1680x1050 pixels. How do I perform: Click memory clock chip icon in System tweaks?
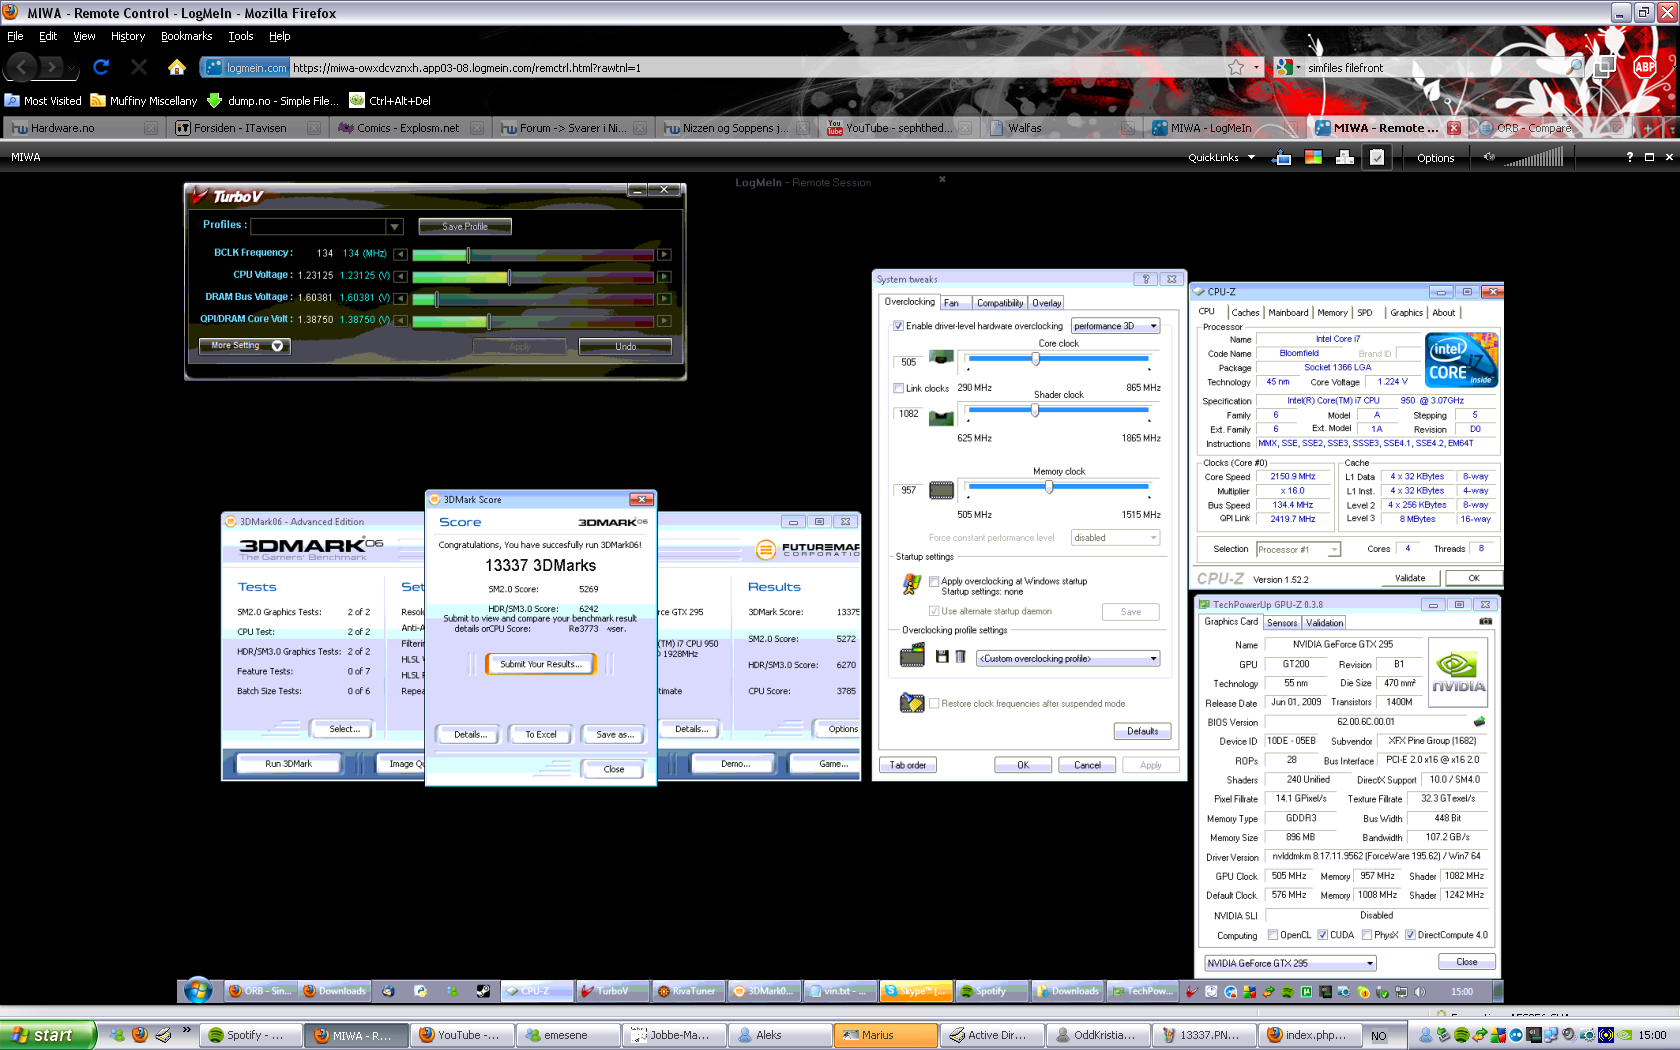click(x=941, y=490)
